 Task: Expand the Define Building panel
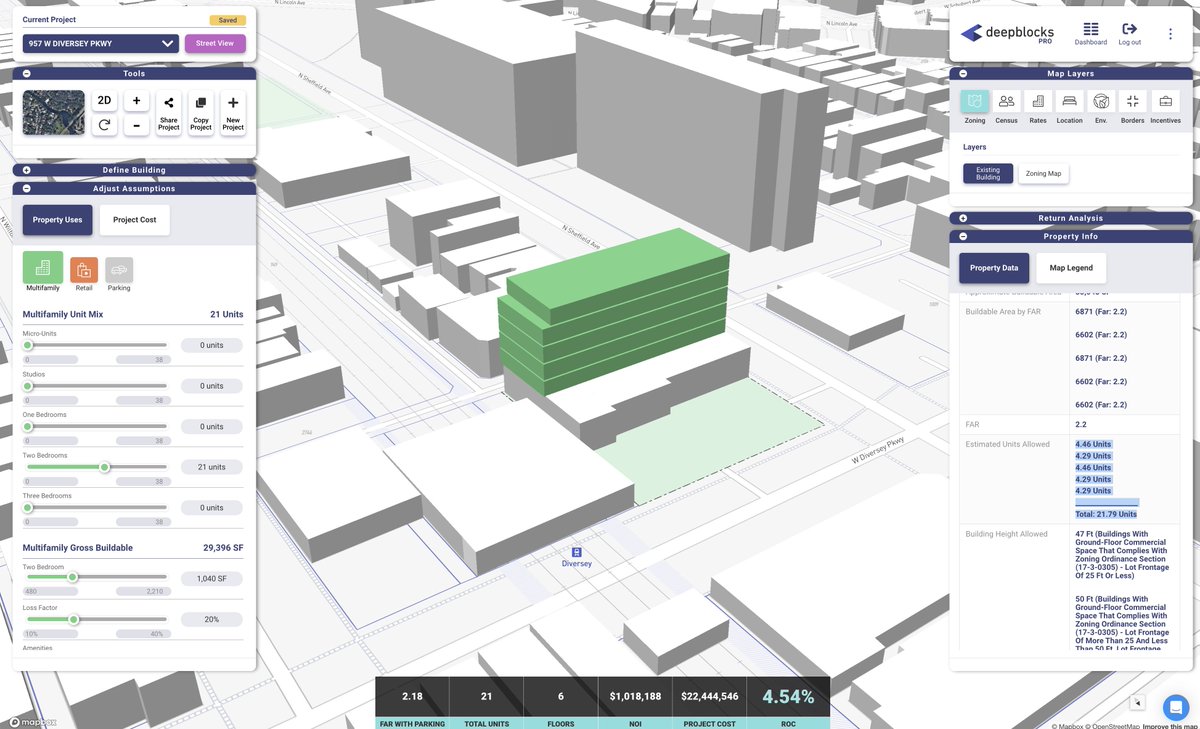(27, 170)
